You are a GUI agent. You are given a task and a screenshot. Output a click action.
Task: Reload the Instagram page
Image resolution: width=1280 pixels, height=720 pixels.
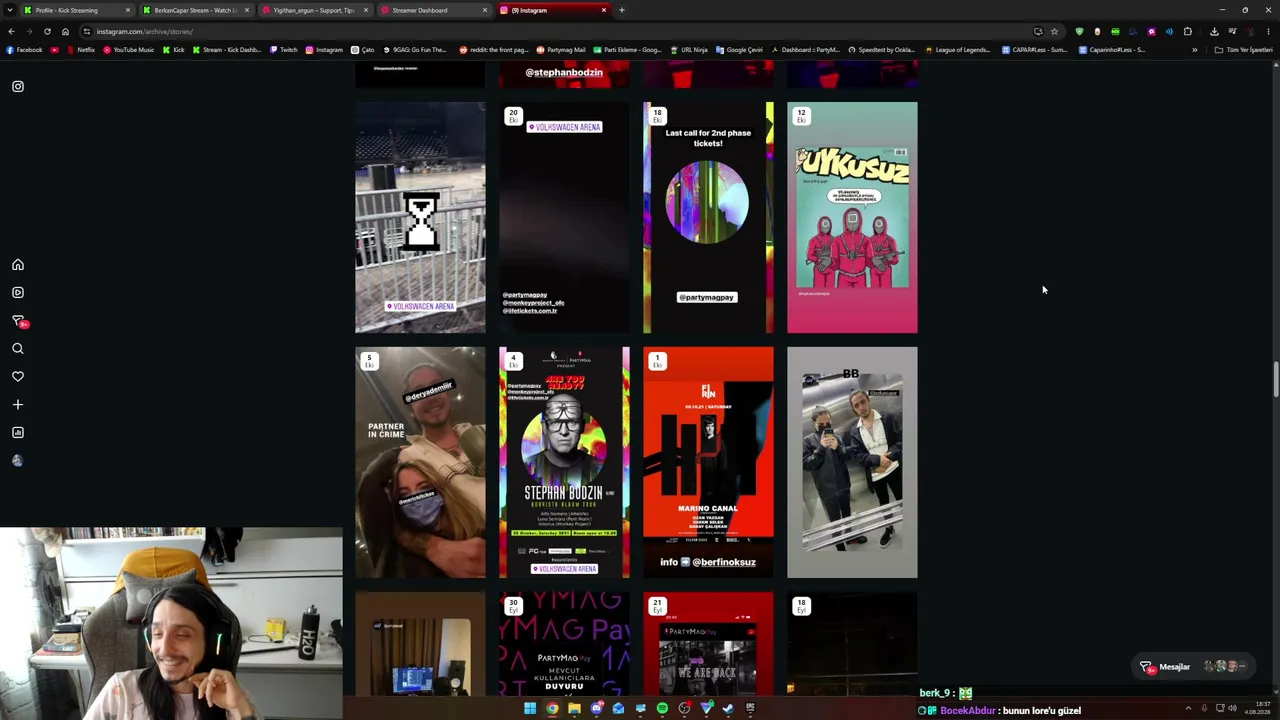tap(47, 31)
